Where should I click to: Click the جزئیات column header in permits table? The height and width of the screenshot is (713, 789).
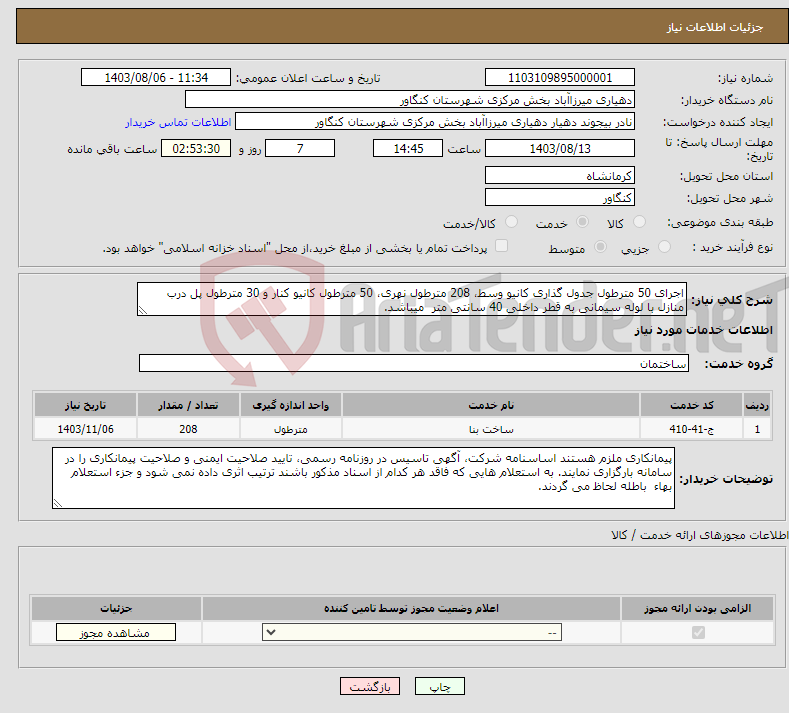pos(116,608)
